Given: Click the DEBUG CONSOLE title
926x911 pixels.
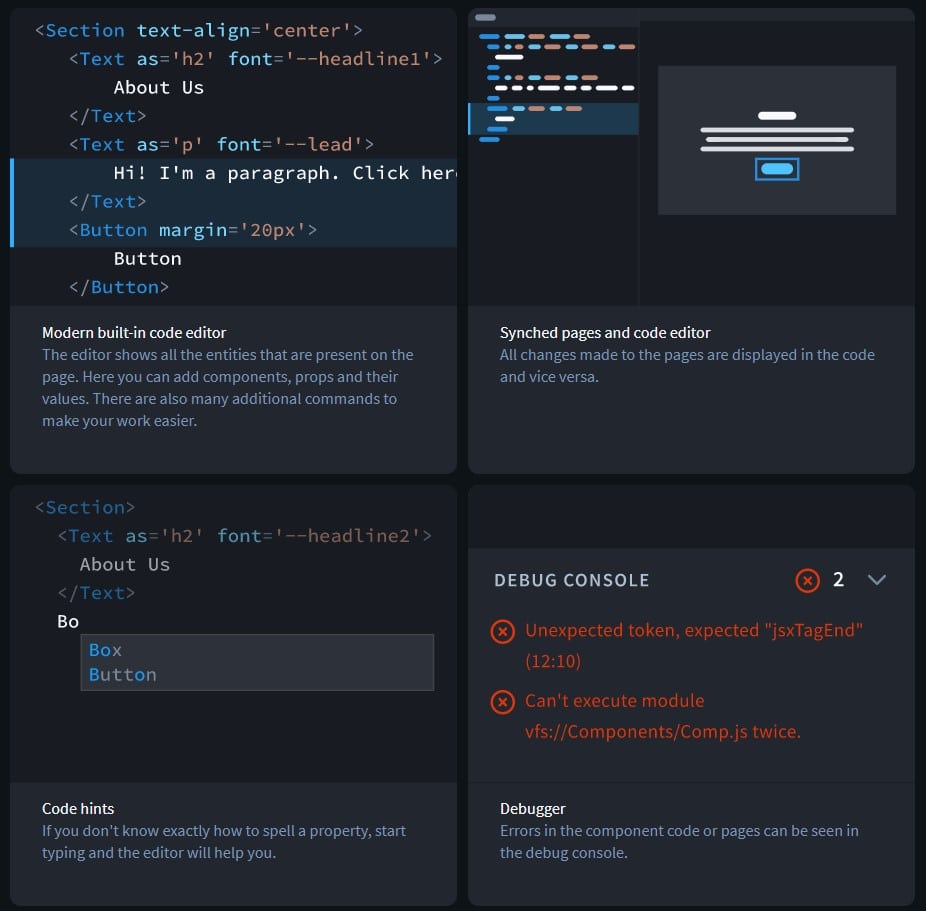Looking at the screenshot, I should point(571,580).
